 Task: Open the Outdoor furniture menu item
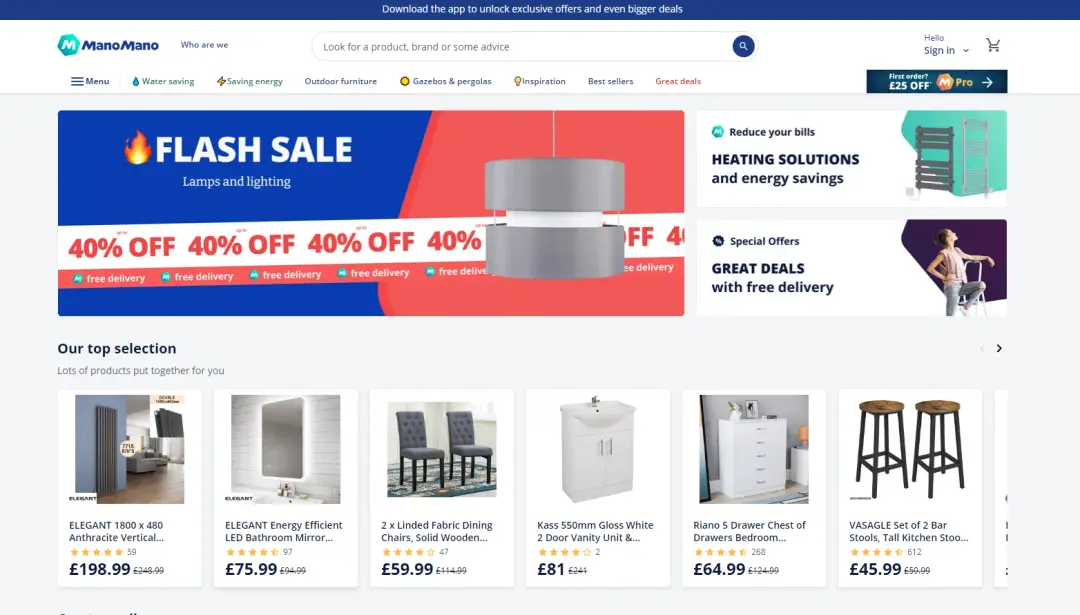point(341,81)
